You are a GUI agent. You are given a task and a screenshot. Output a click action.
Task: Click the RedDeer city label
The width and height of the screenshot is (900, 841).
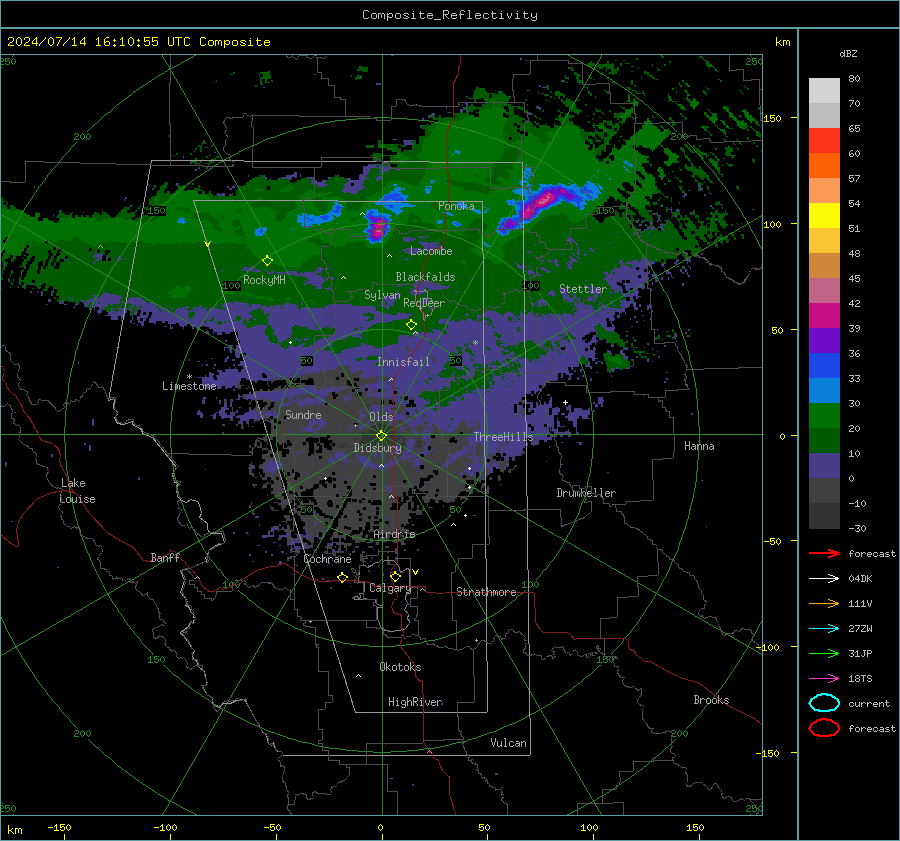(424, 303)
